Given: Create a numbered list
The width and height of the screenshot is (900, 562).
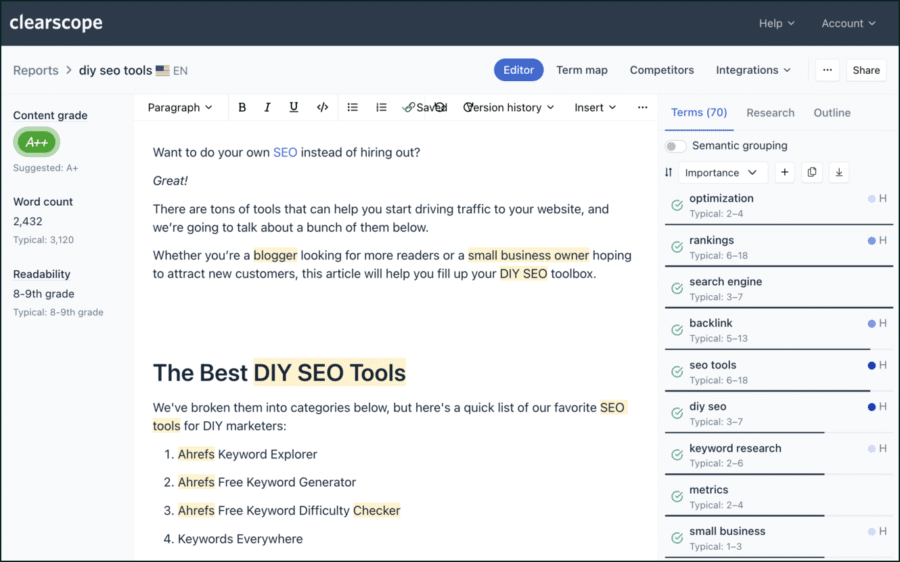Looking at the screenshot, I should click(381, 107).
